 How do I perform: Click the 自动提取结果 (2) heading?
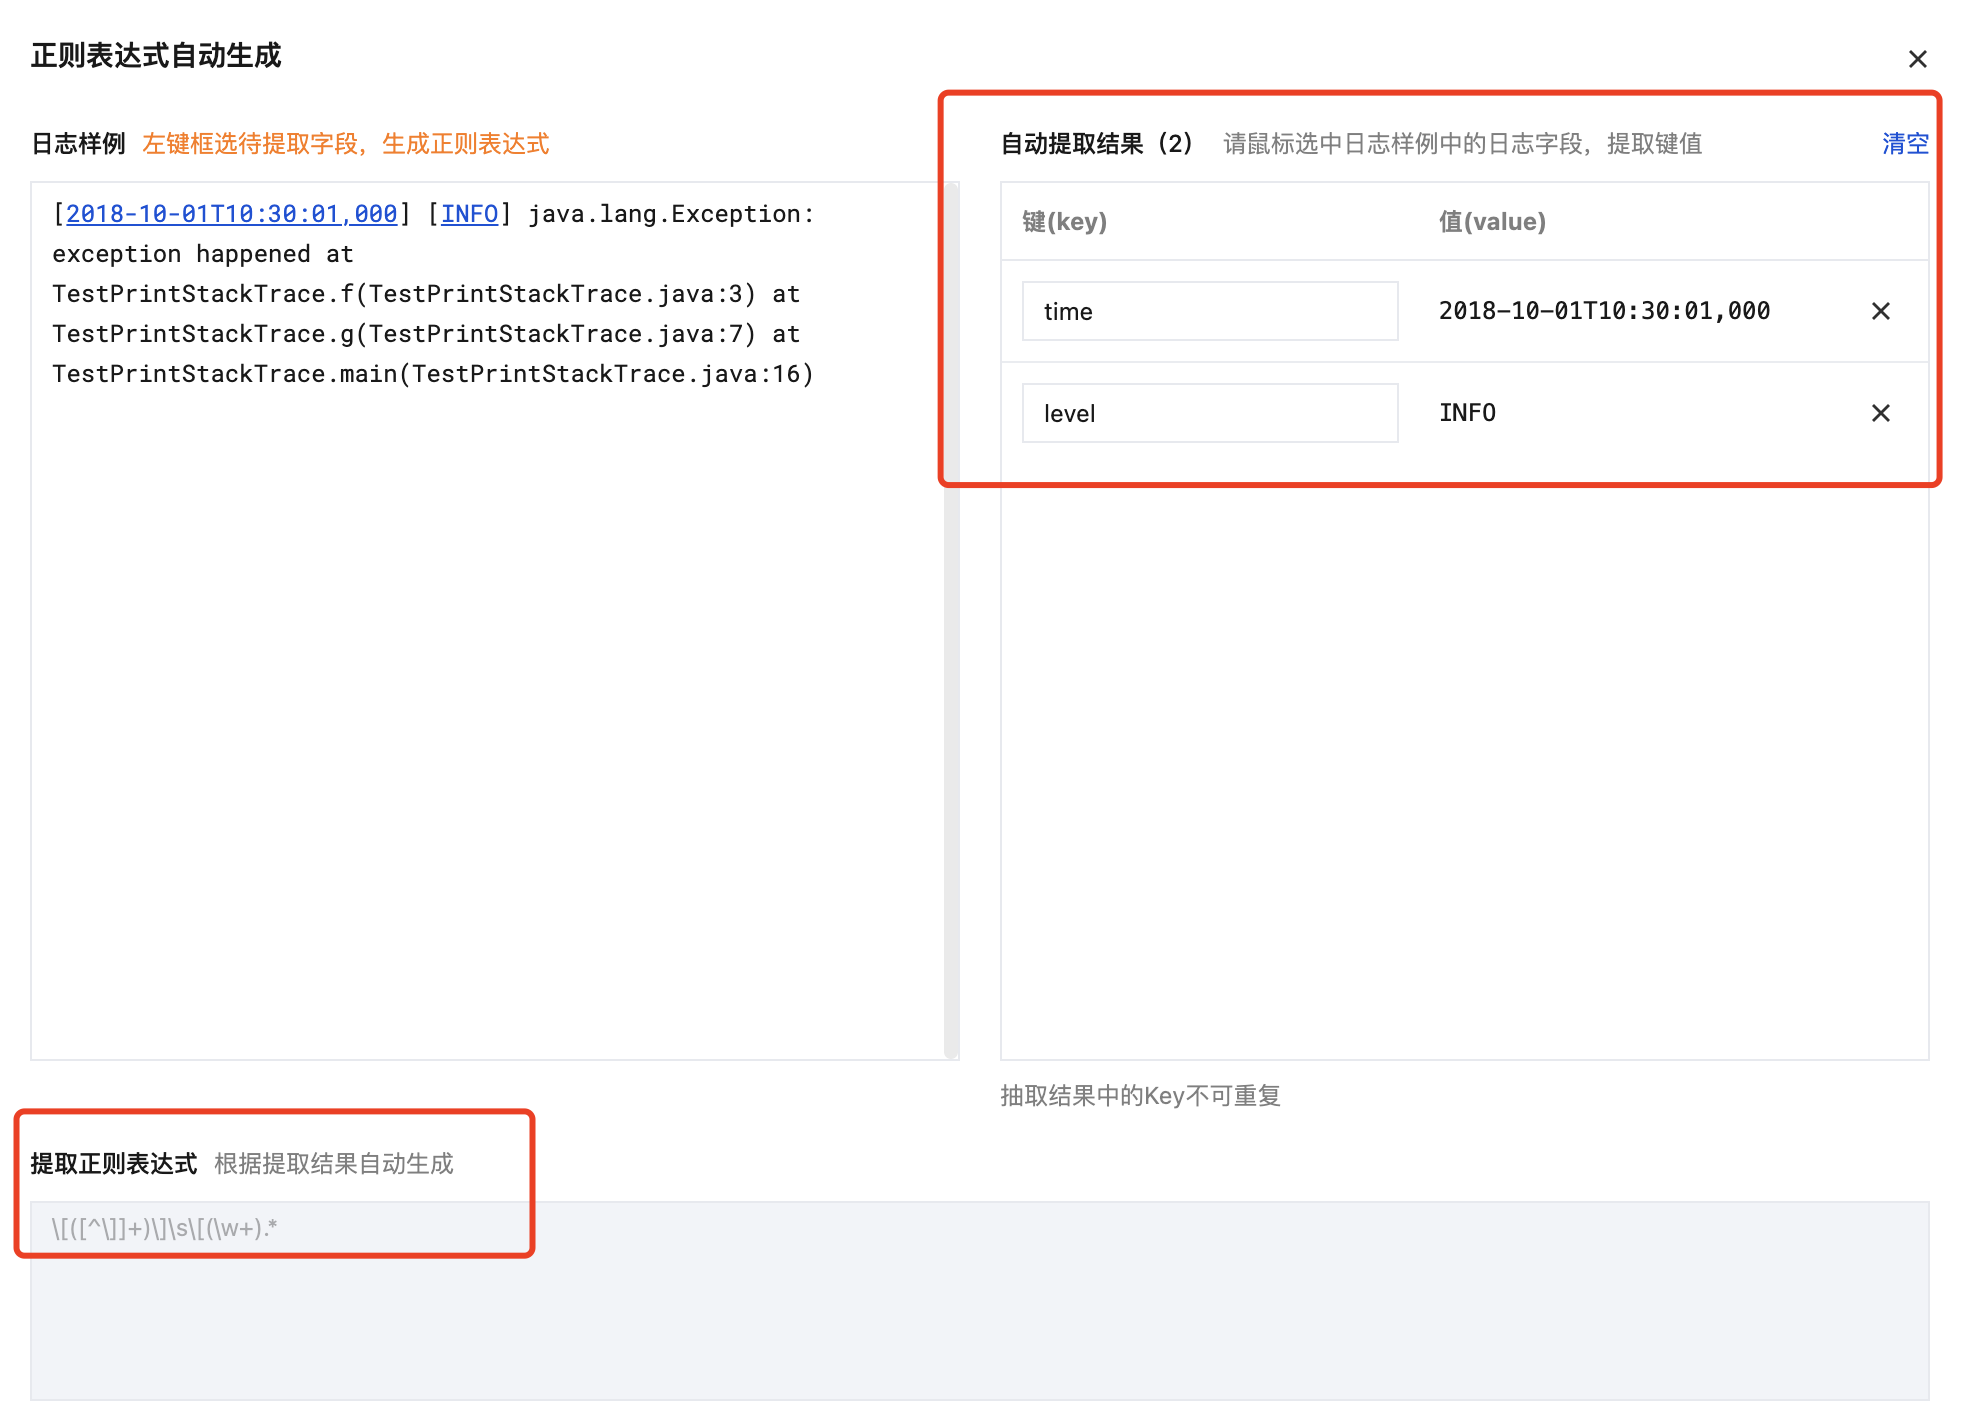click(x=1096, y=144)
